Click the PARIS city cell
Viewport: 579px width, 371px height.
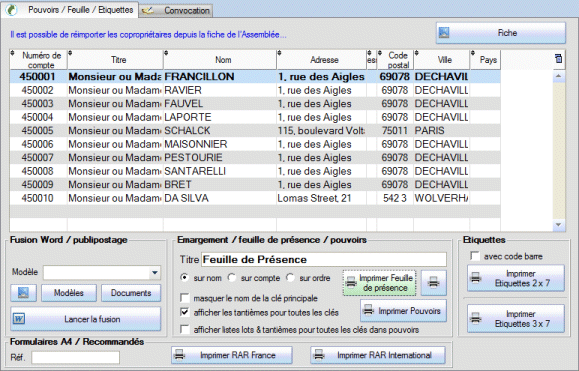pos(441,131)
